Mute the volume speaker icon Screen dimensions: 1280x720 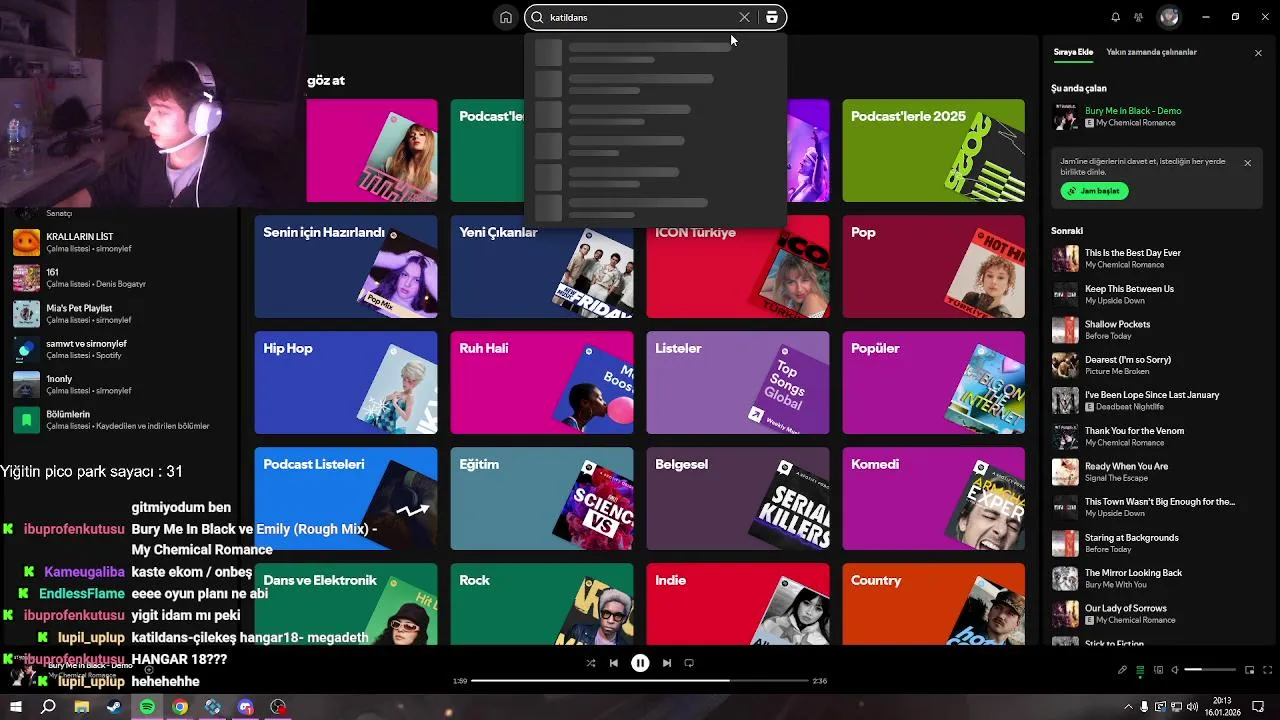(1175, 670)
